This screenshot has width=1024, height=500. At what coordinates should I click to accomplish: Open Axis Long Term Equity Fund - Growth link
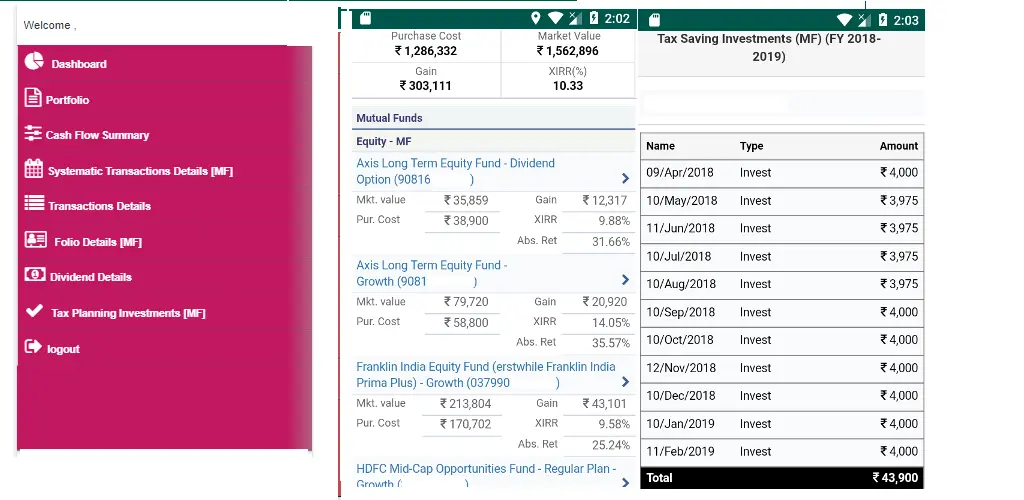(x=432, y=273)
